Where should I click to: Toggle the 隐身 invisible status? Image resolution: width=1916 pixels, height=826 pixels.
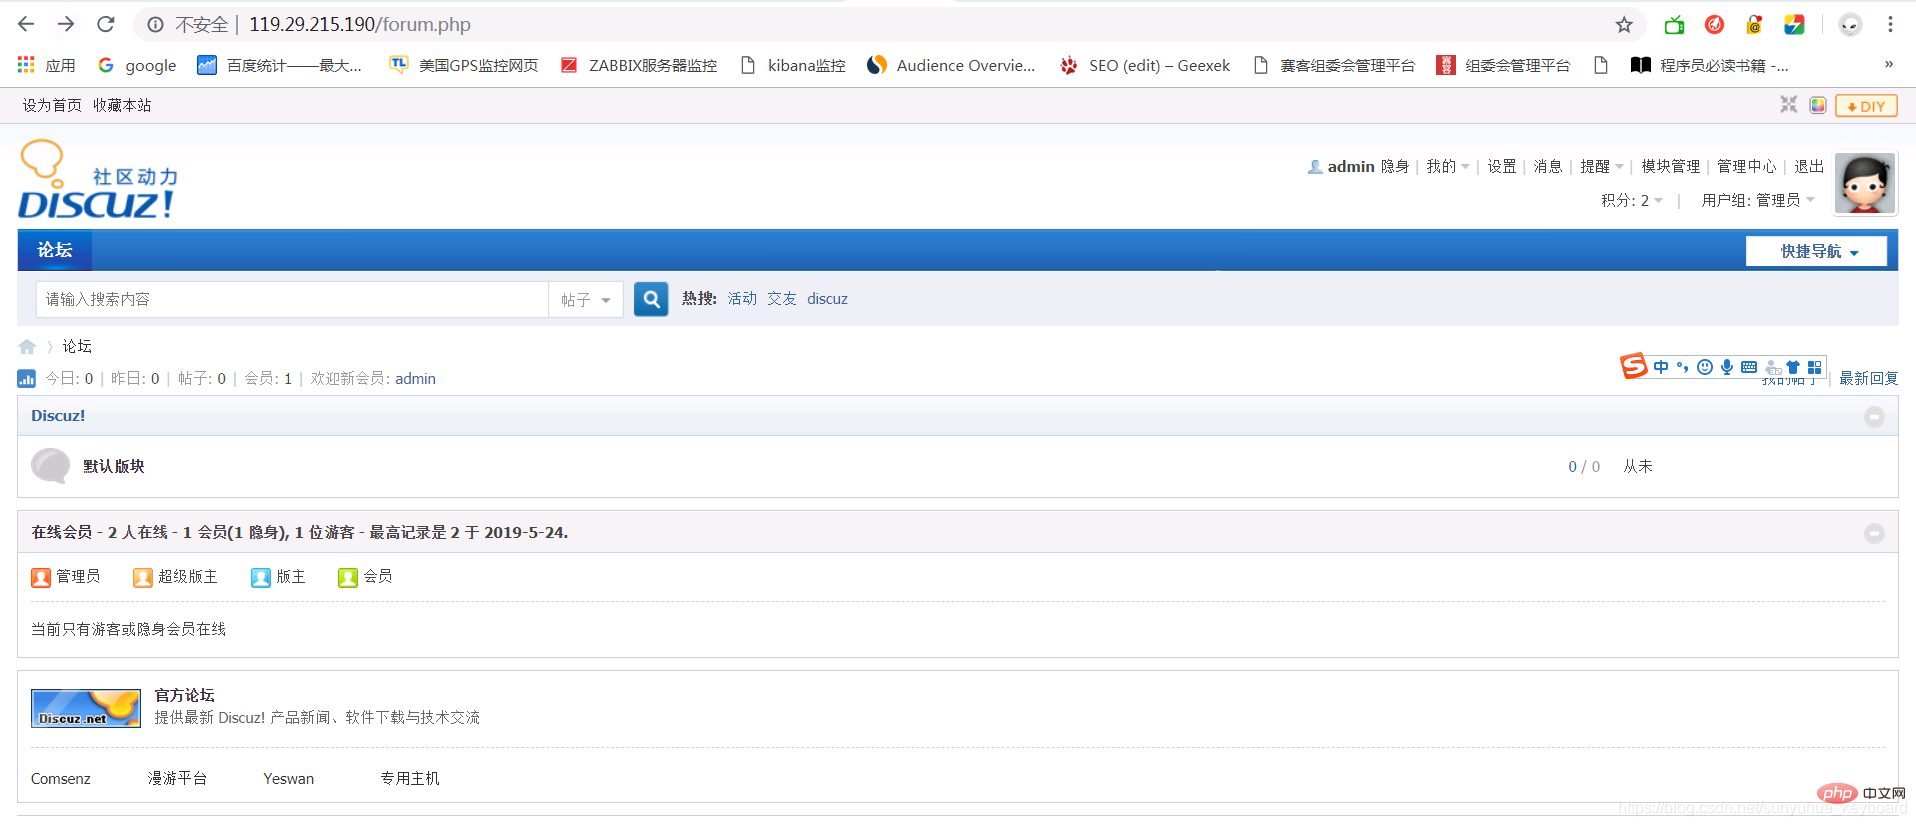click(x=1395, y=166)
